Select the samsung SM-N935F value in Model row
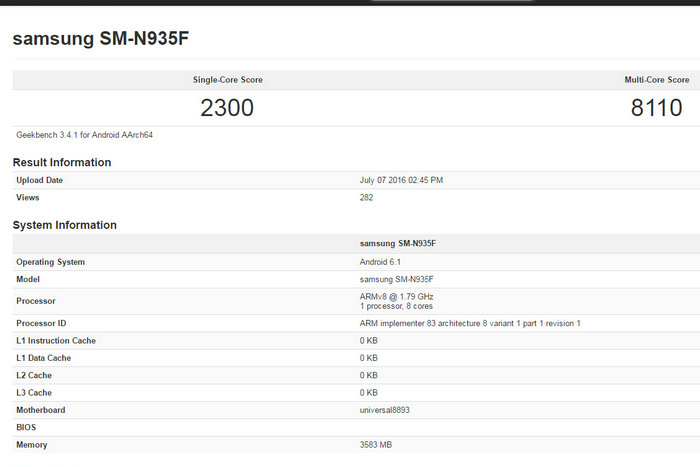The width and height of the screenshot is (700, 467). (396, 279)
